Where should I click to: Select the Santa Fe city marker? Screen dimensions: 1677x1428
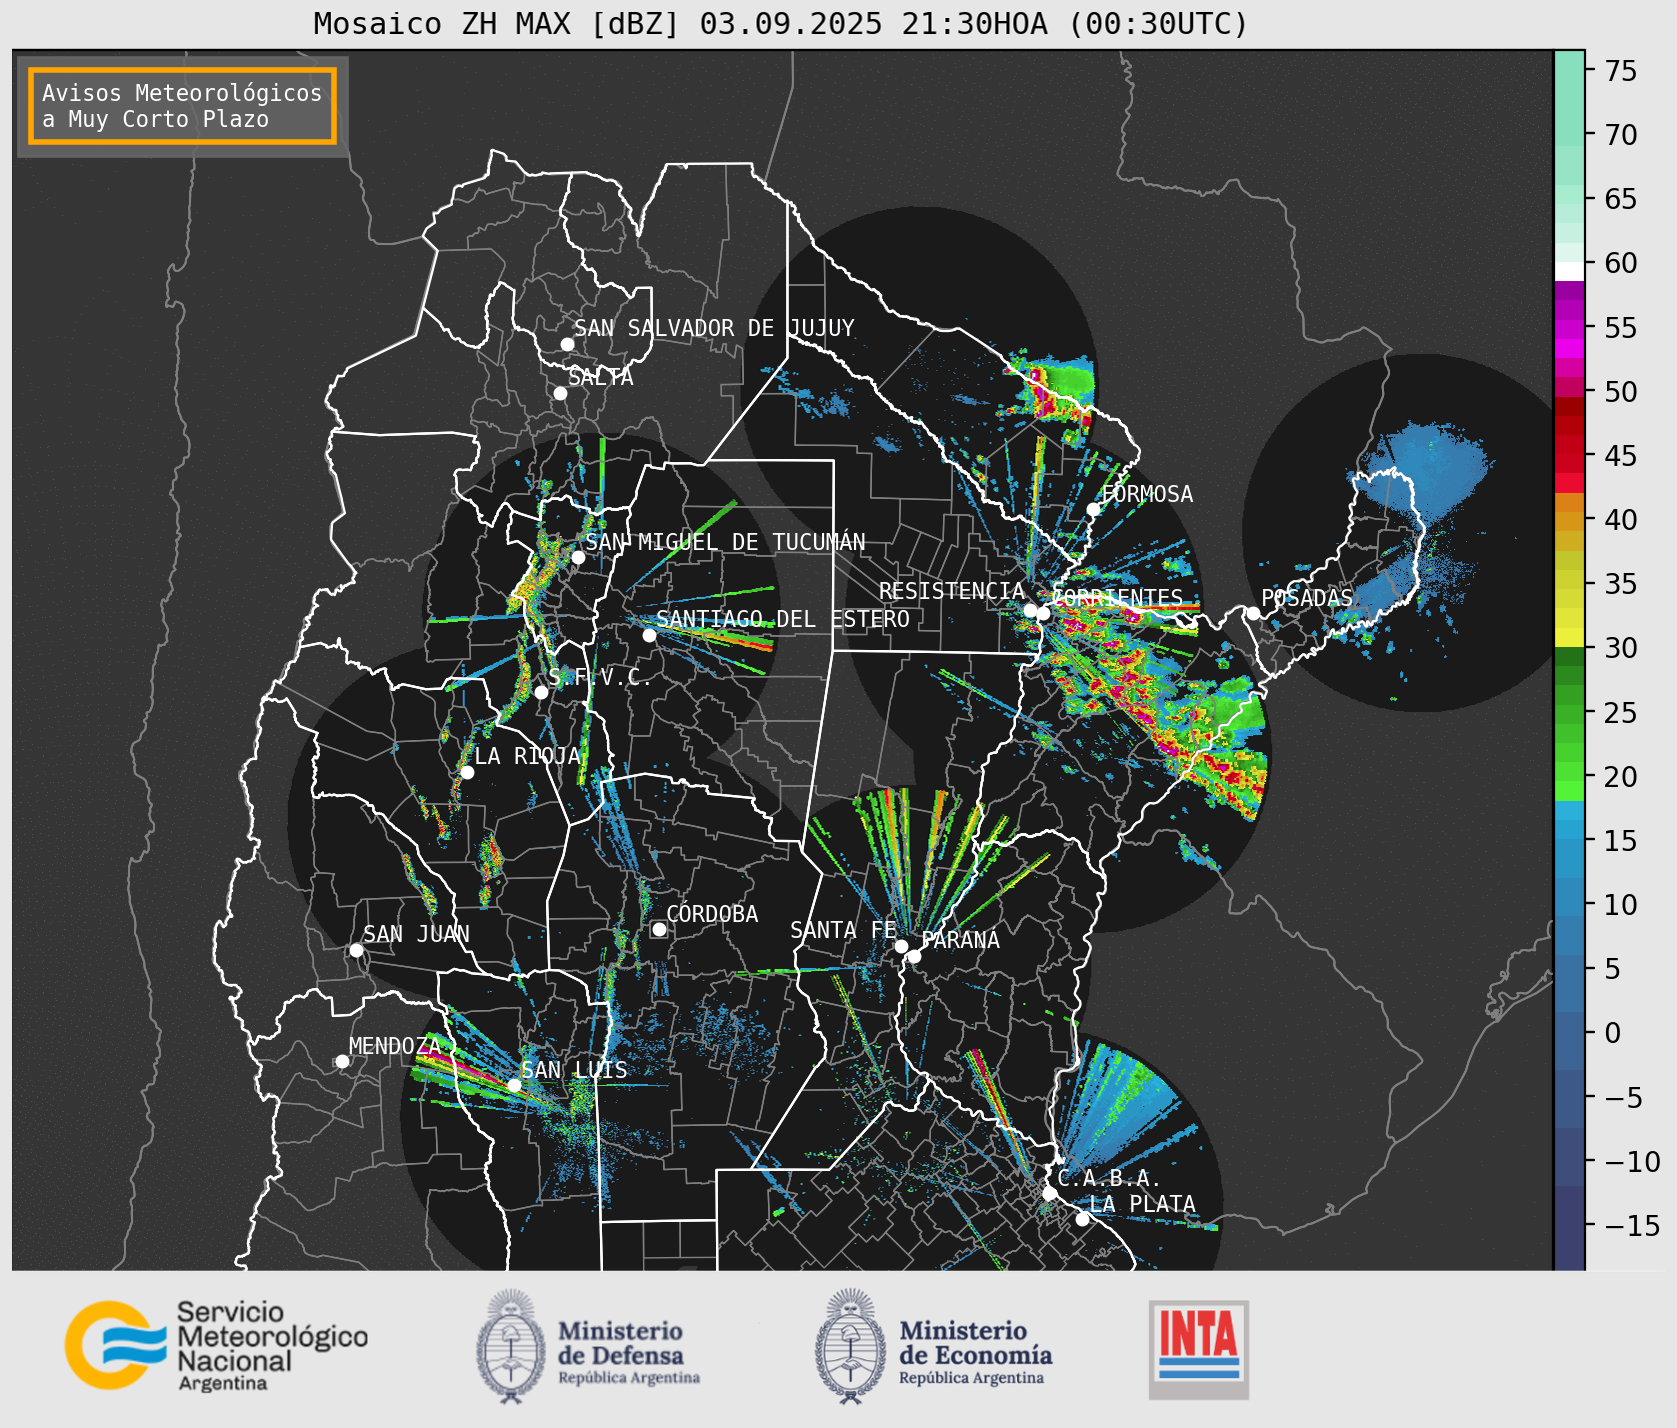[901, 946]
